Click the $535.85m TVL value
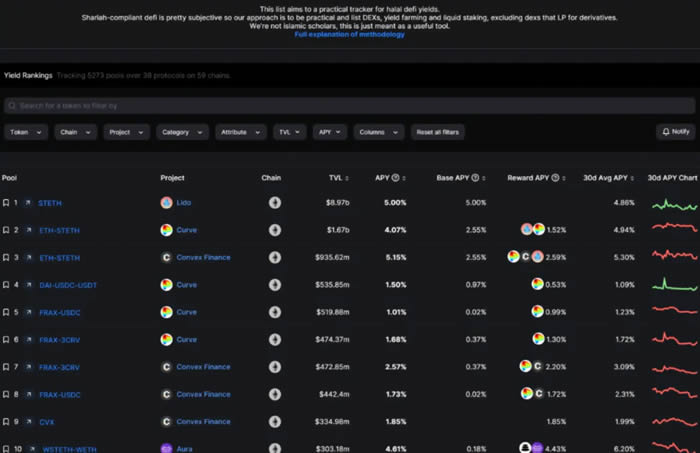Screen dimensions: 700x453 (x=332, y=285)
